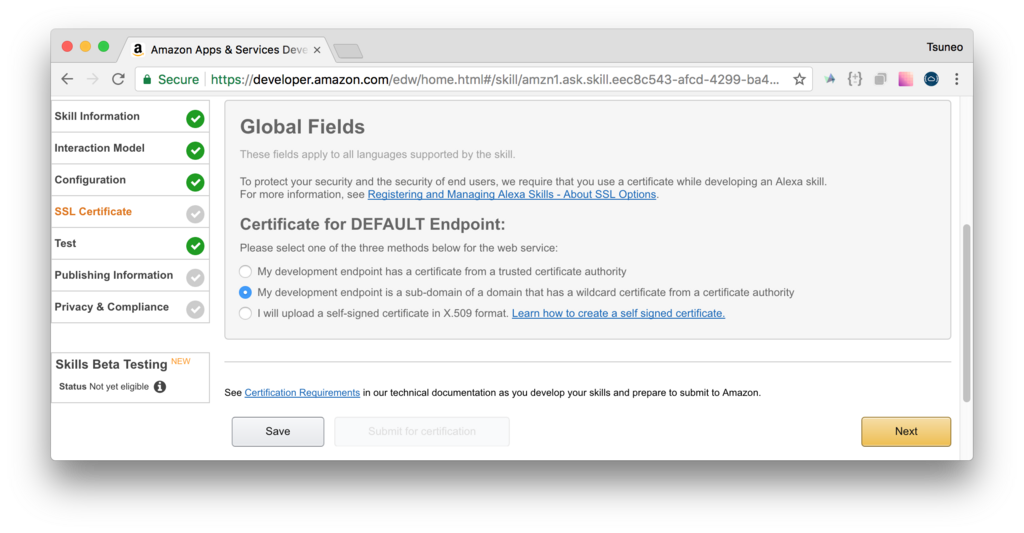This screenshot has height=533, width=1024.
Task: Click the Global Fields heading
Action: coord(302,127)
